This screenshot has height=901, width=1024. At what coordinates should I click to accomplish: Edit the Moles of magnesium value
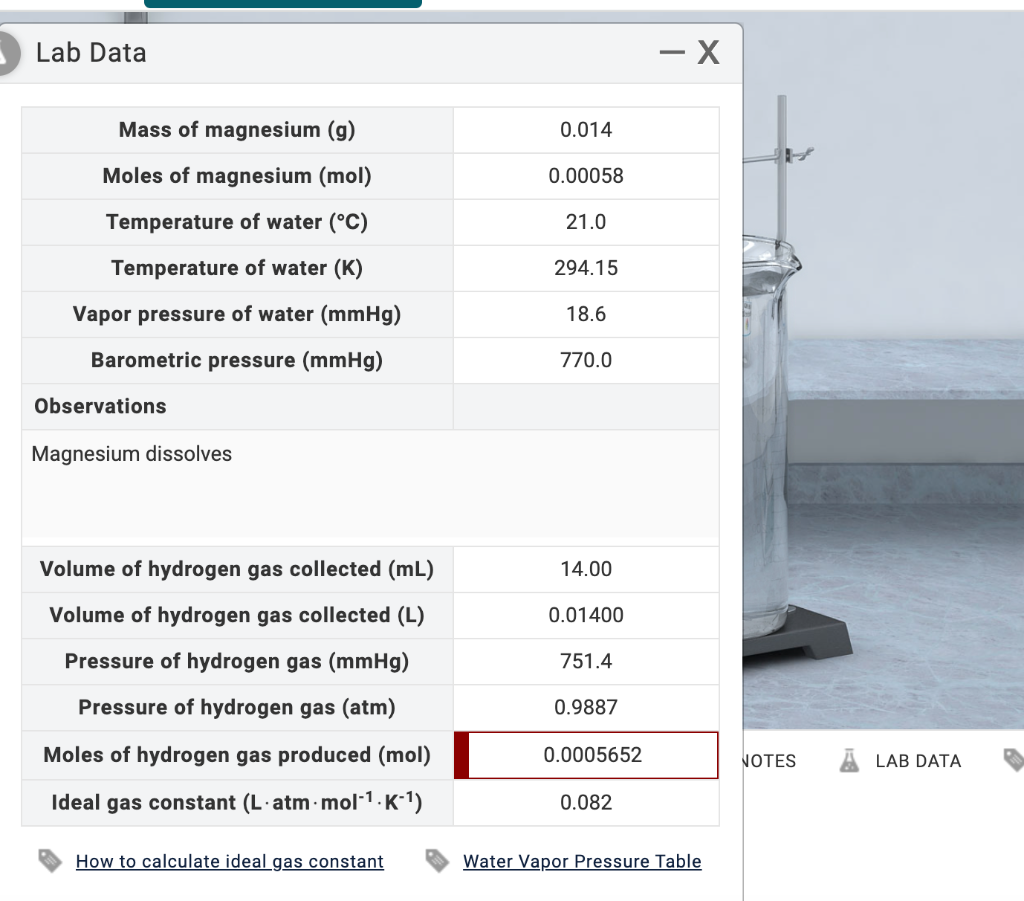[586, 175]
